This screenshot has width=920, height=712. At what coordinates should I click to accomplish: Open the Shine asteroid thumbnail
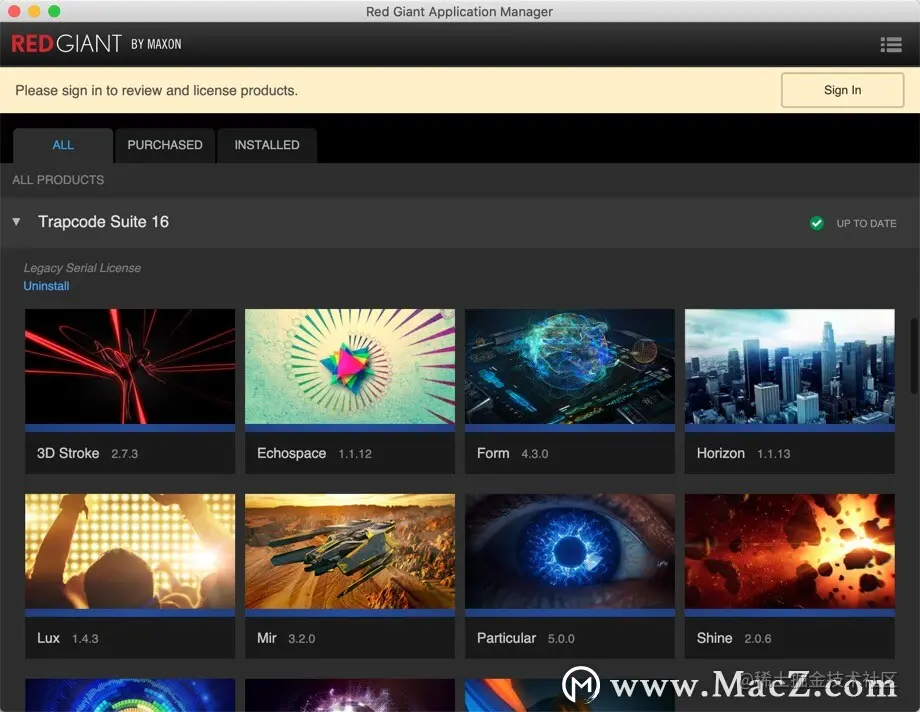790,551
